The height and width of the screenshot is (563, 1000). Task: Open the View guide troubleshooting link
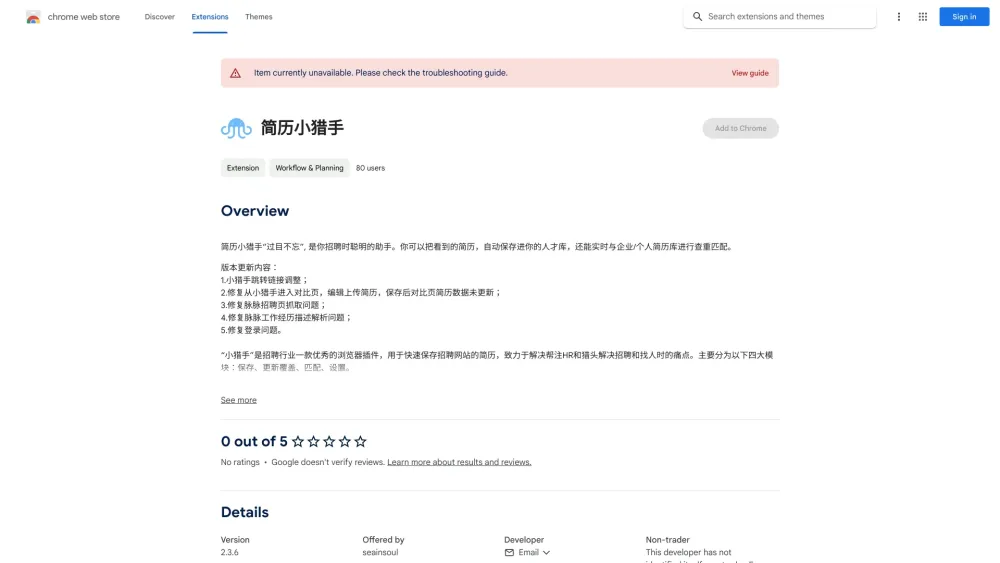749,73
